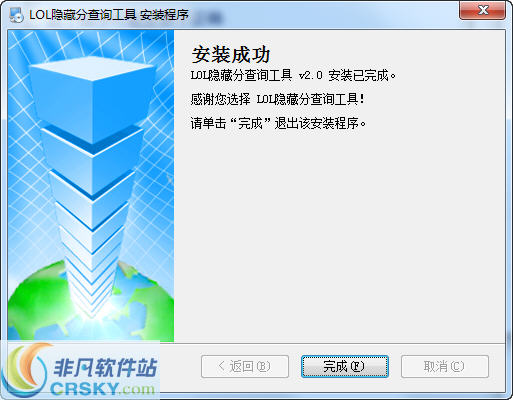The height and width of the screenshot is (400, 513).
Task: Click the window title LOL隐藏分查询工具 安装程序
Action: coord(109,15)
